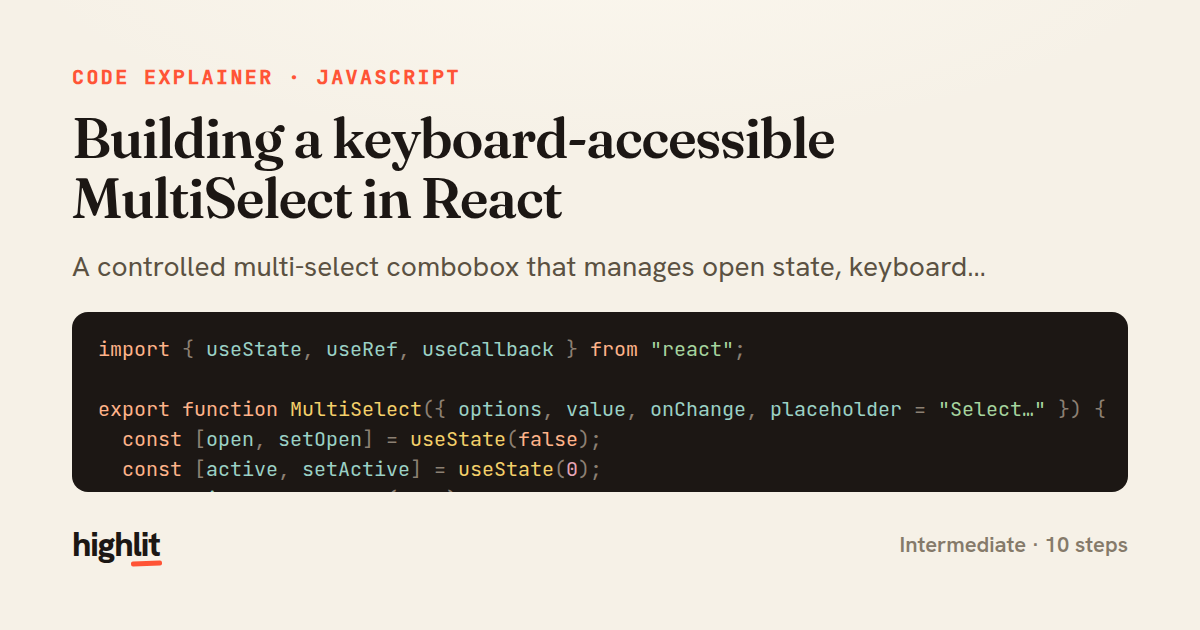Click the import line in the code block
This screenshot has height=630, width=1200.
click(x=422, y=349)
